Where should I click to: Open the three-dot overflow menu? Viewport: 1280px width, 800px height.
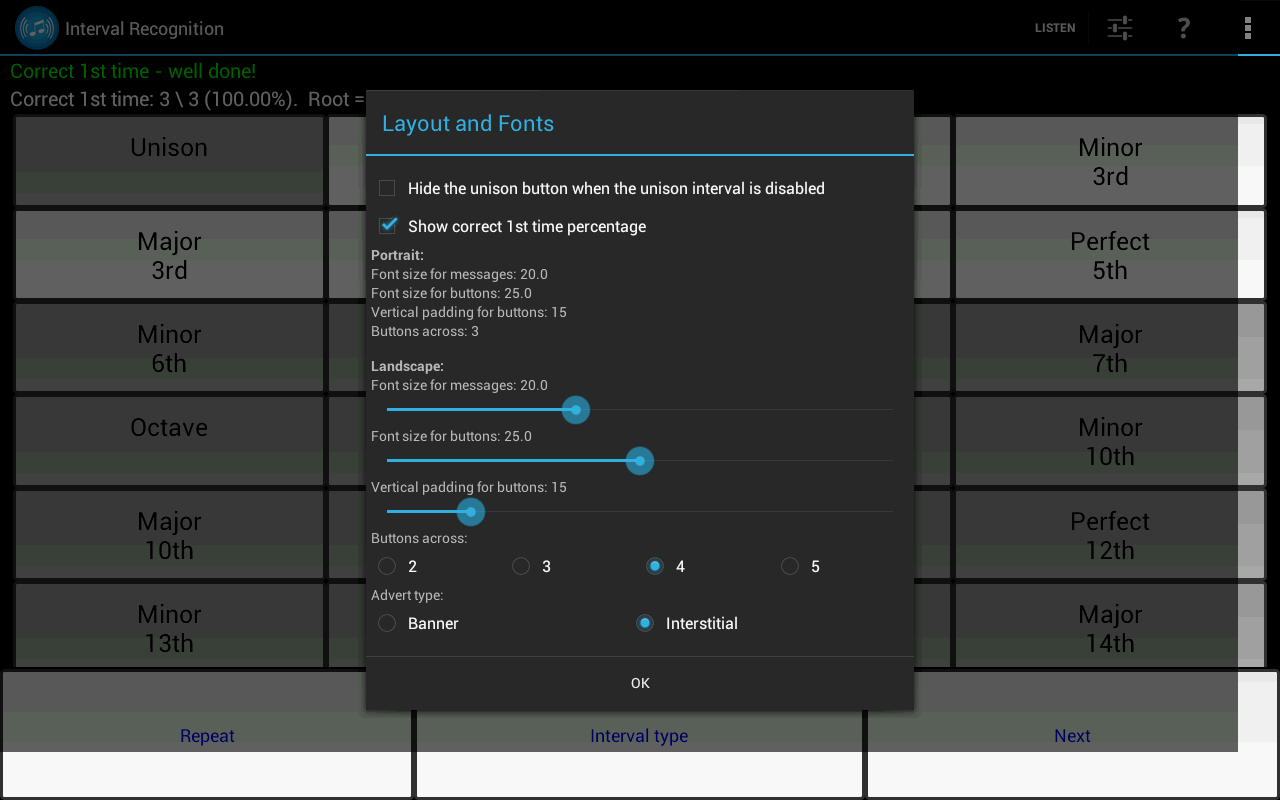[1248, 28]
